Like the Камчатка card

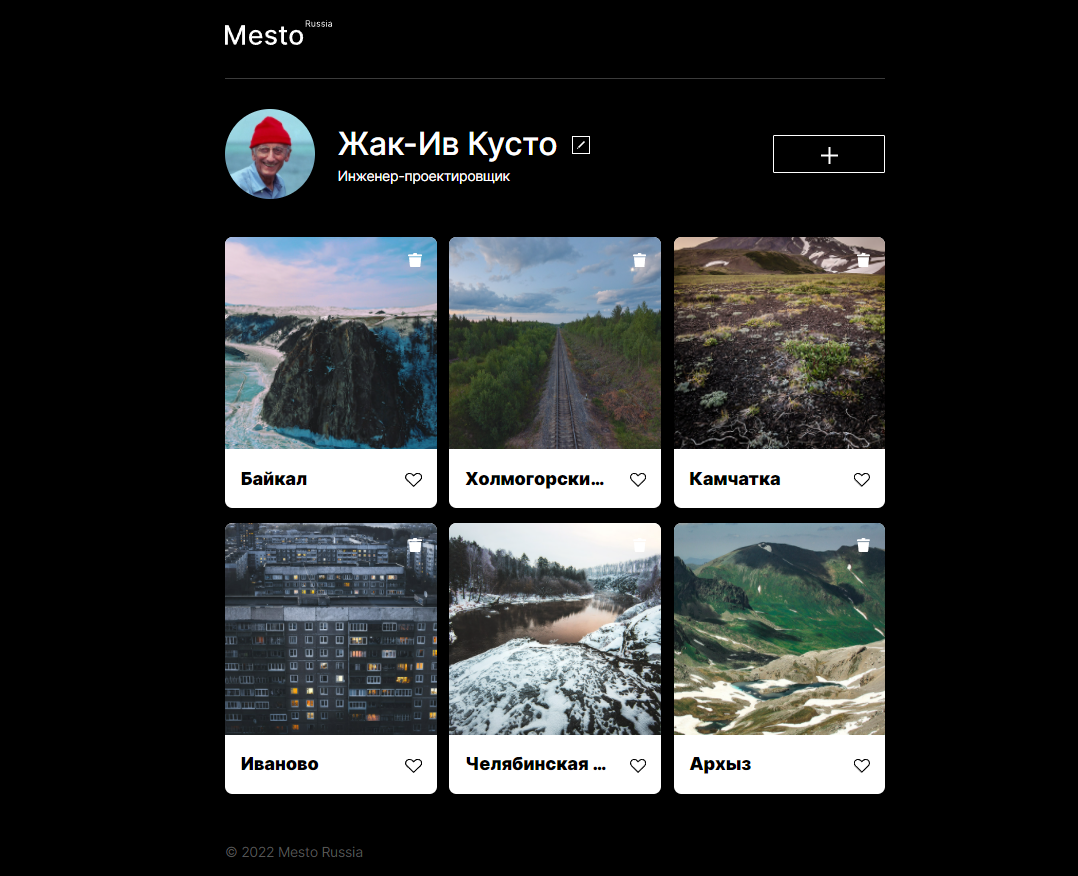[x=862, y=480]
